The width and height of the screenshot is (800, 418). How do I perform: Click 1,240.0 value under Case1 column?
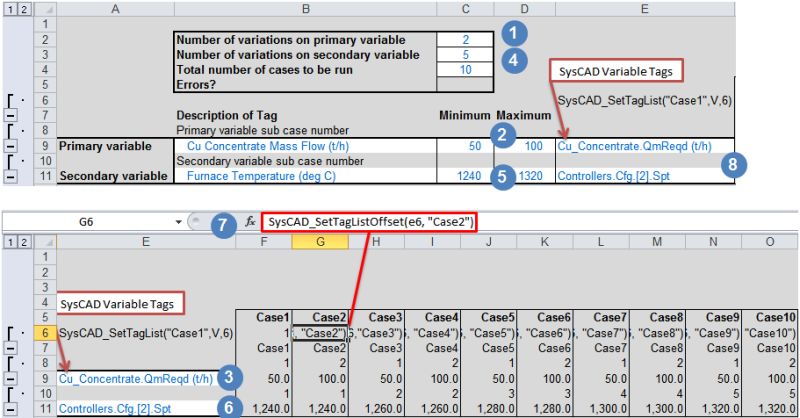tap(264, 409)
